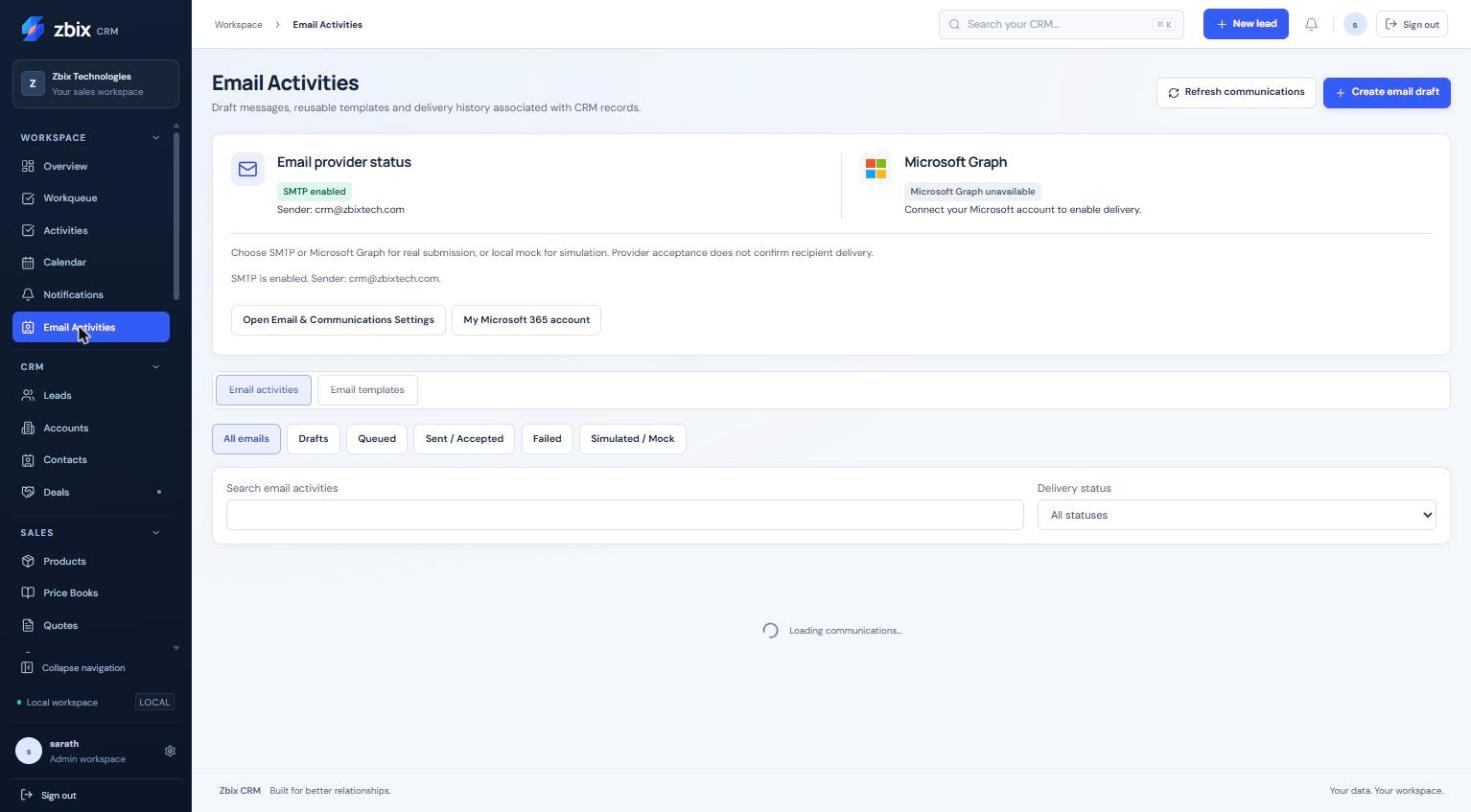The width and height of the screenshot is (1471, 812).
Task: Open the user avatar in top bar
Action: (1355, 24)
